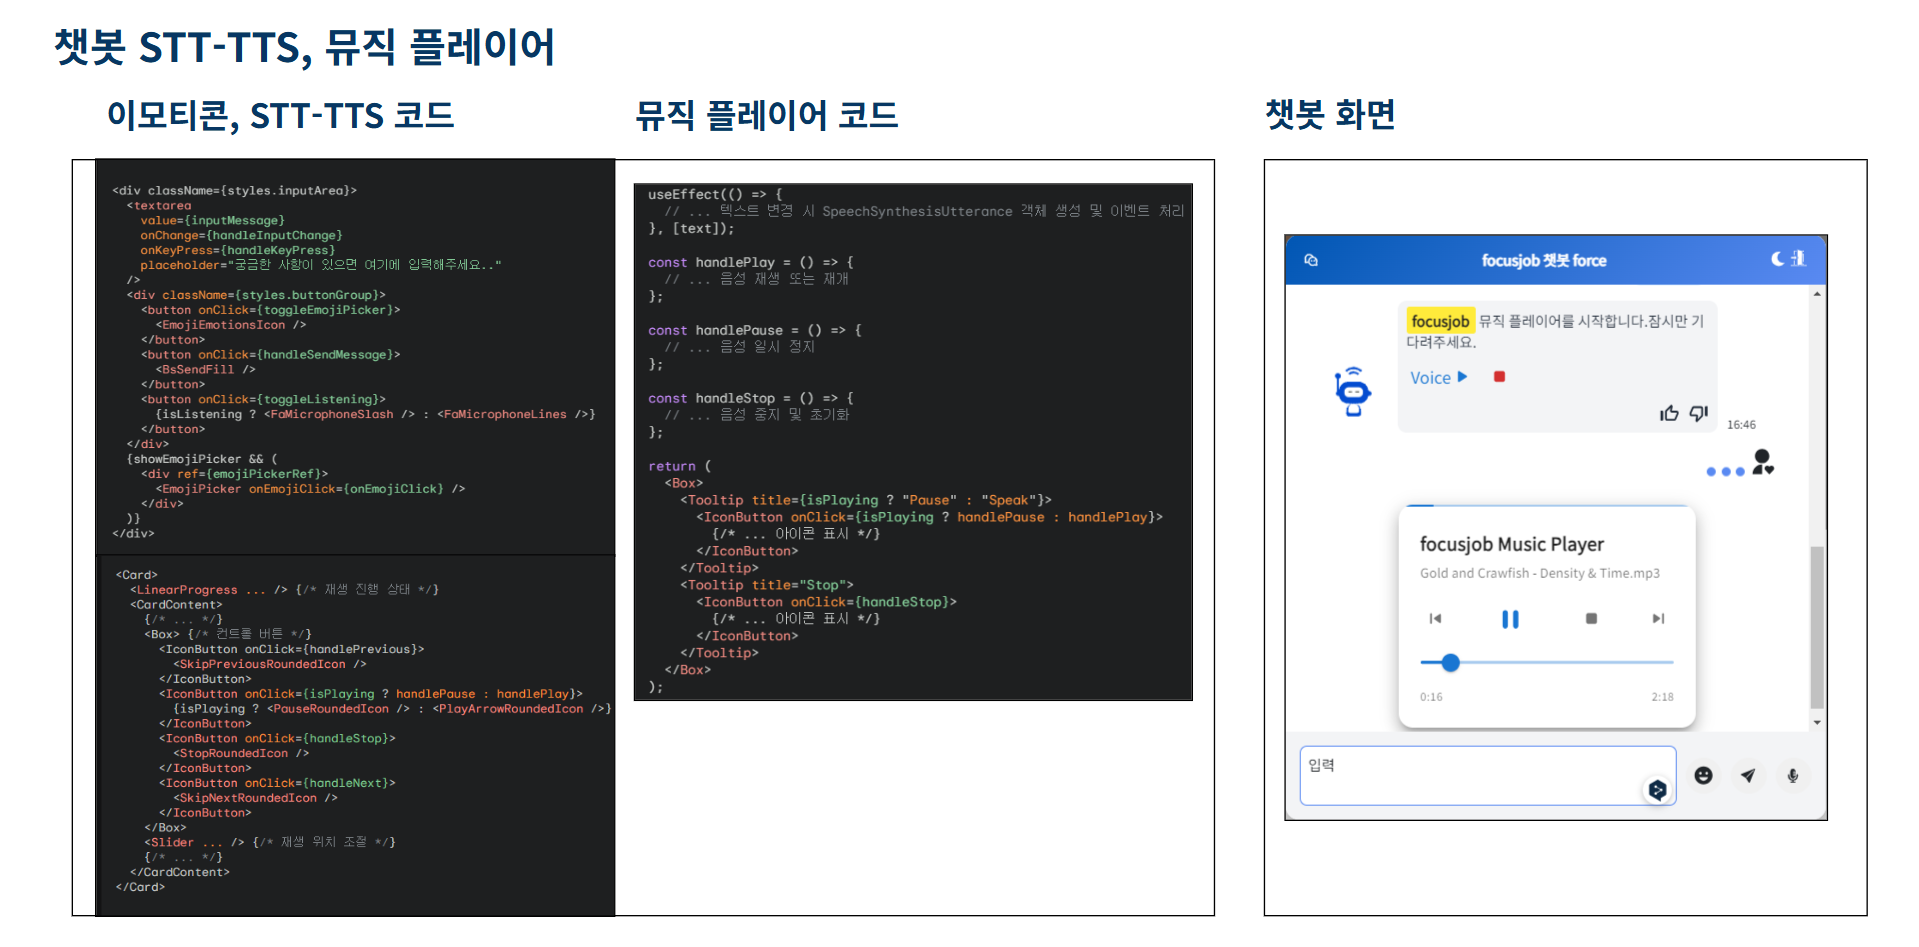Click the thumbs up icon on bot message

pyautogui.click(x=1669, y=413)
